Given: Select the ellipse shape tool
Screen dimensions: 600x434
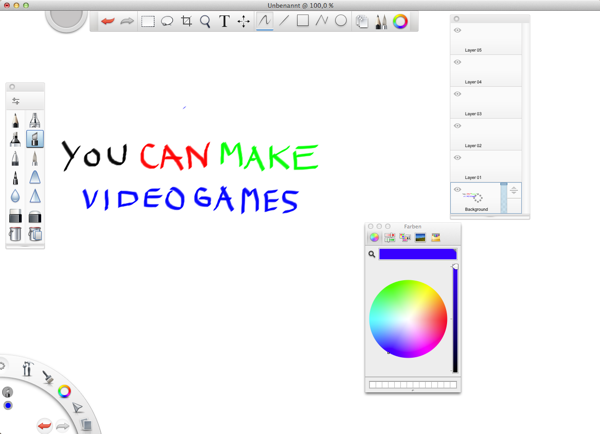Looking at the screenshot, I should 341,20.
